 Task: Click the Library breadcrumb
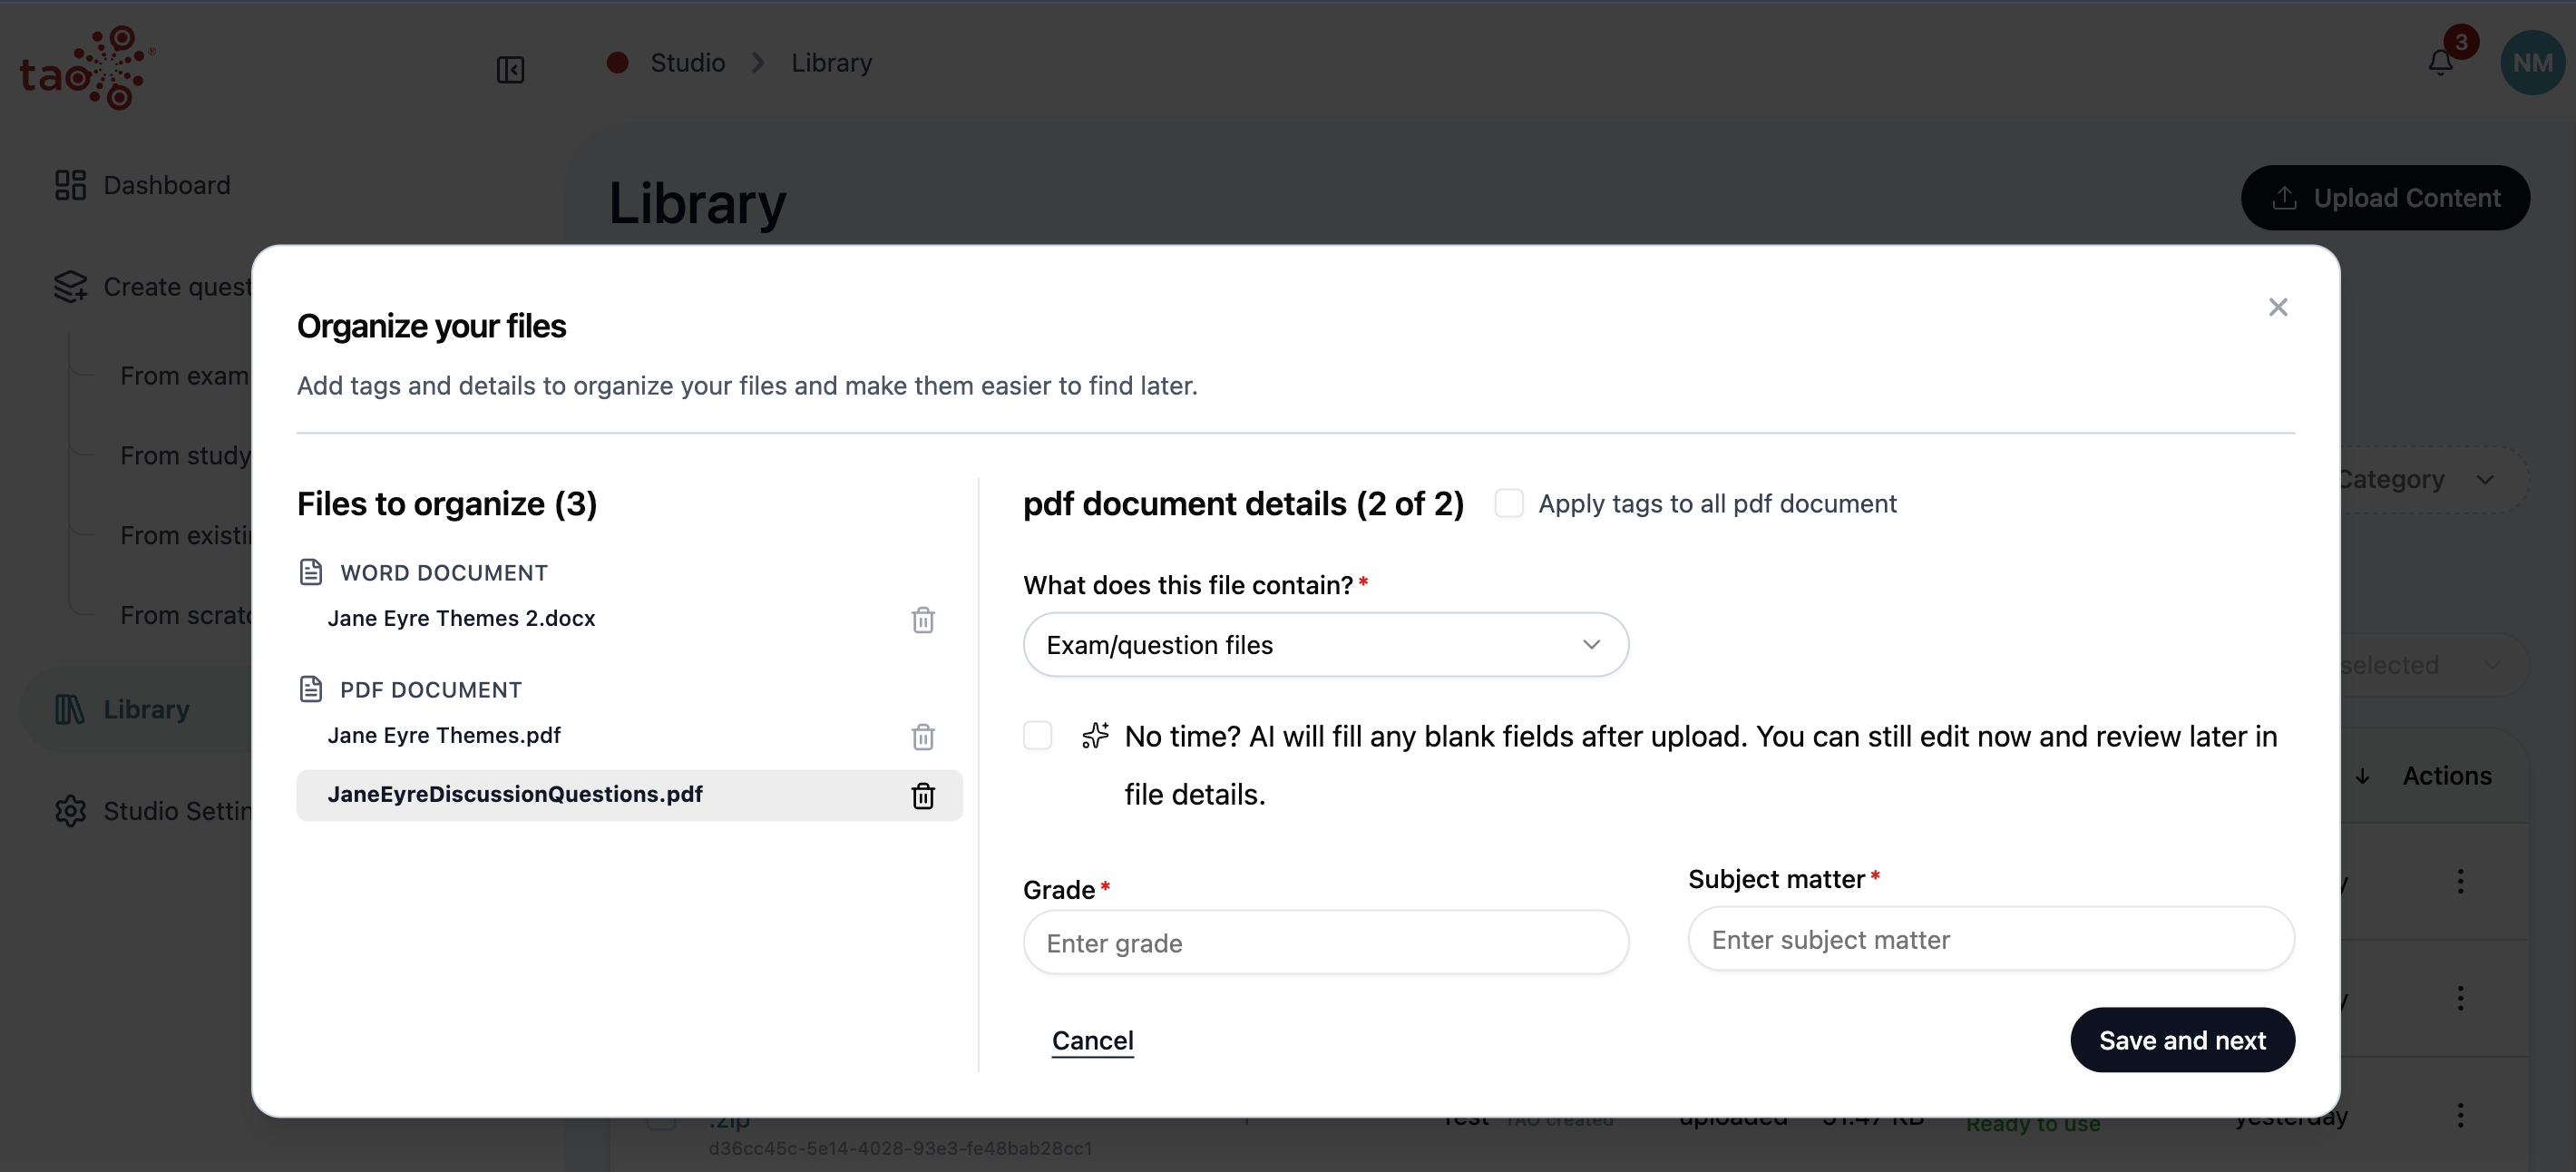click(831, 63)
